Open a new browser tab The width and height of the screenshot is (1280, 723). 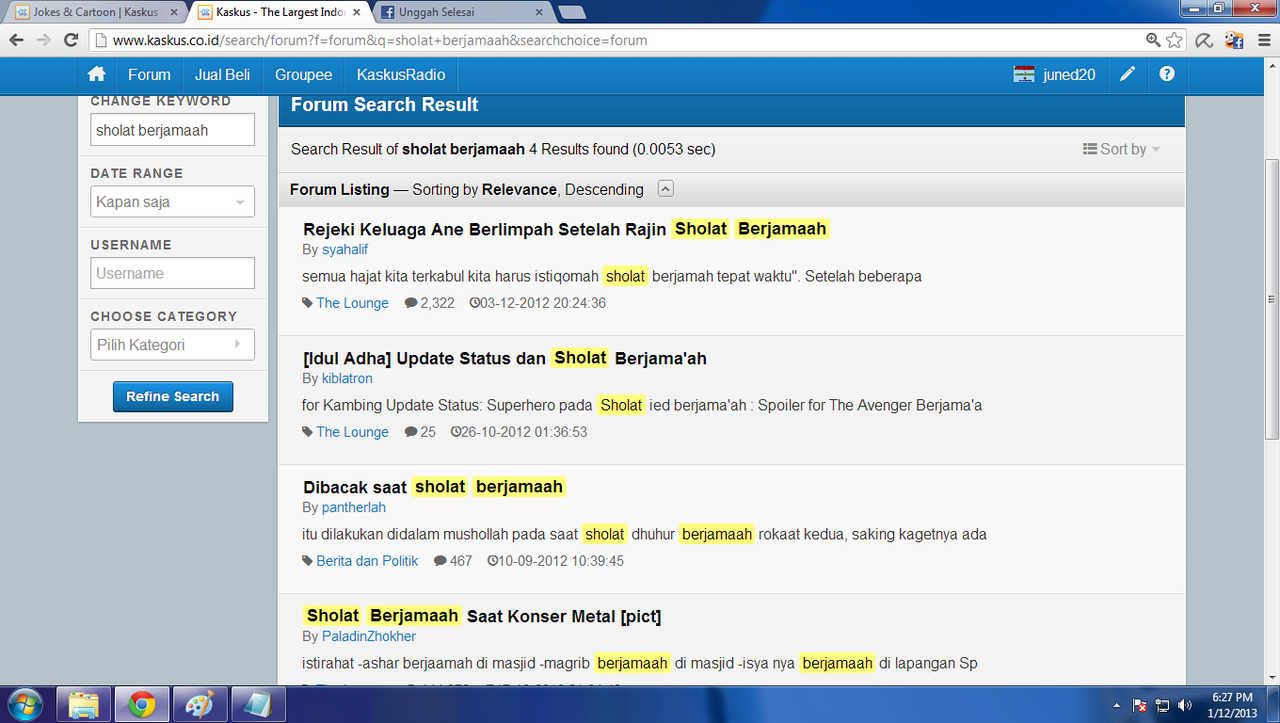(572, 13)
